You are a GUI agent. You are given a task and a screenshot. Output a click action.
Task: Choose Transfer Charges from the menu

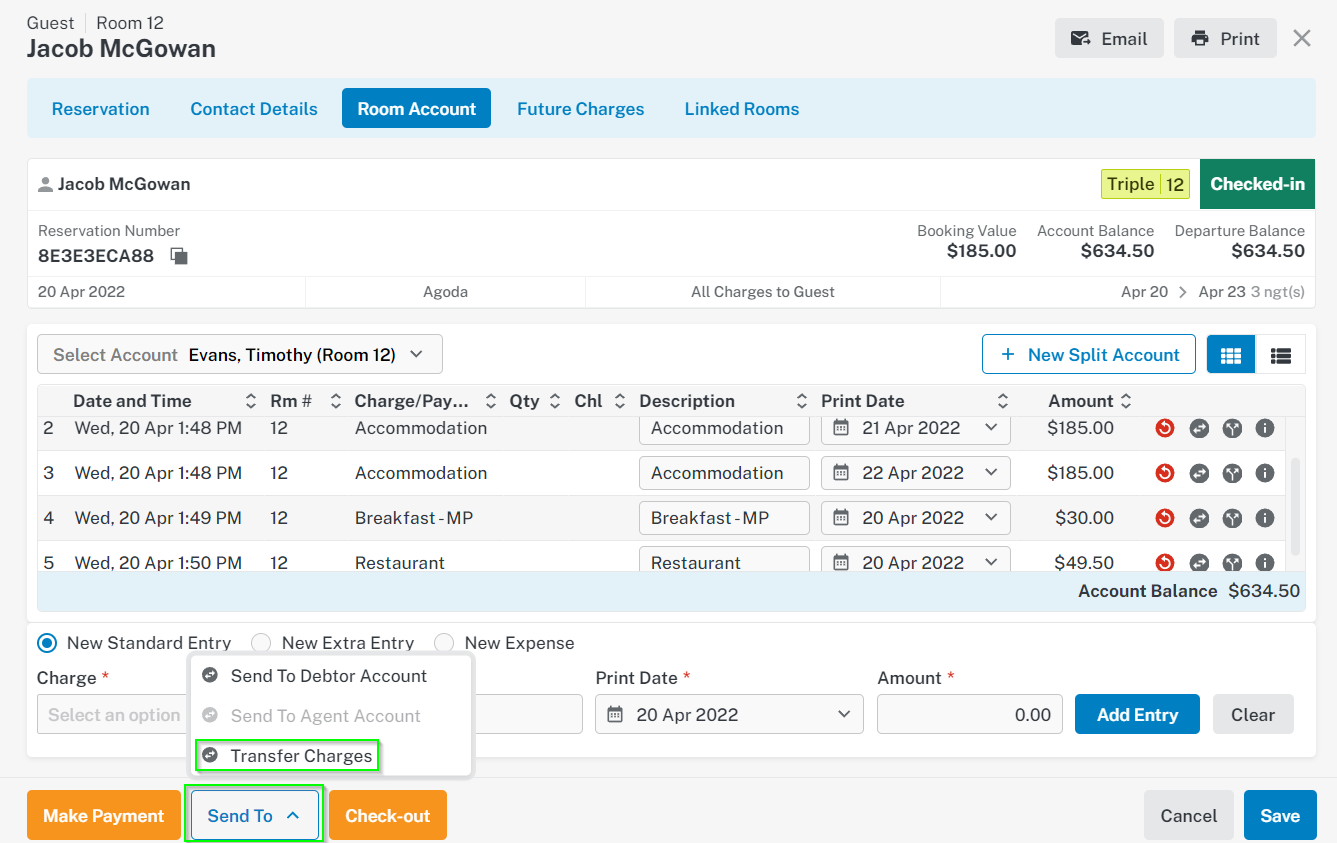[x=288, y=756]
